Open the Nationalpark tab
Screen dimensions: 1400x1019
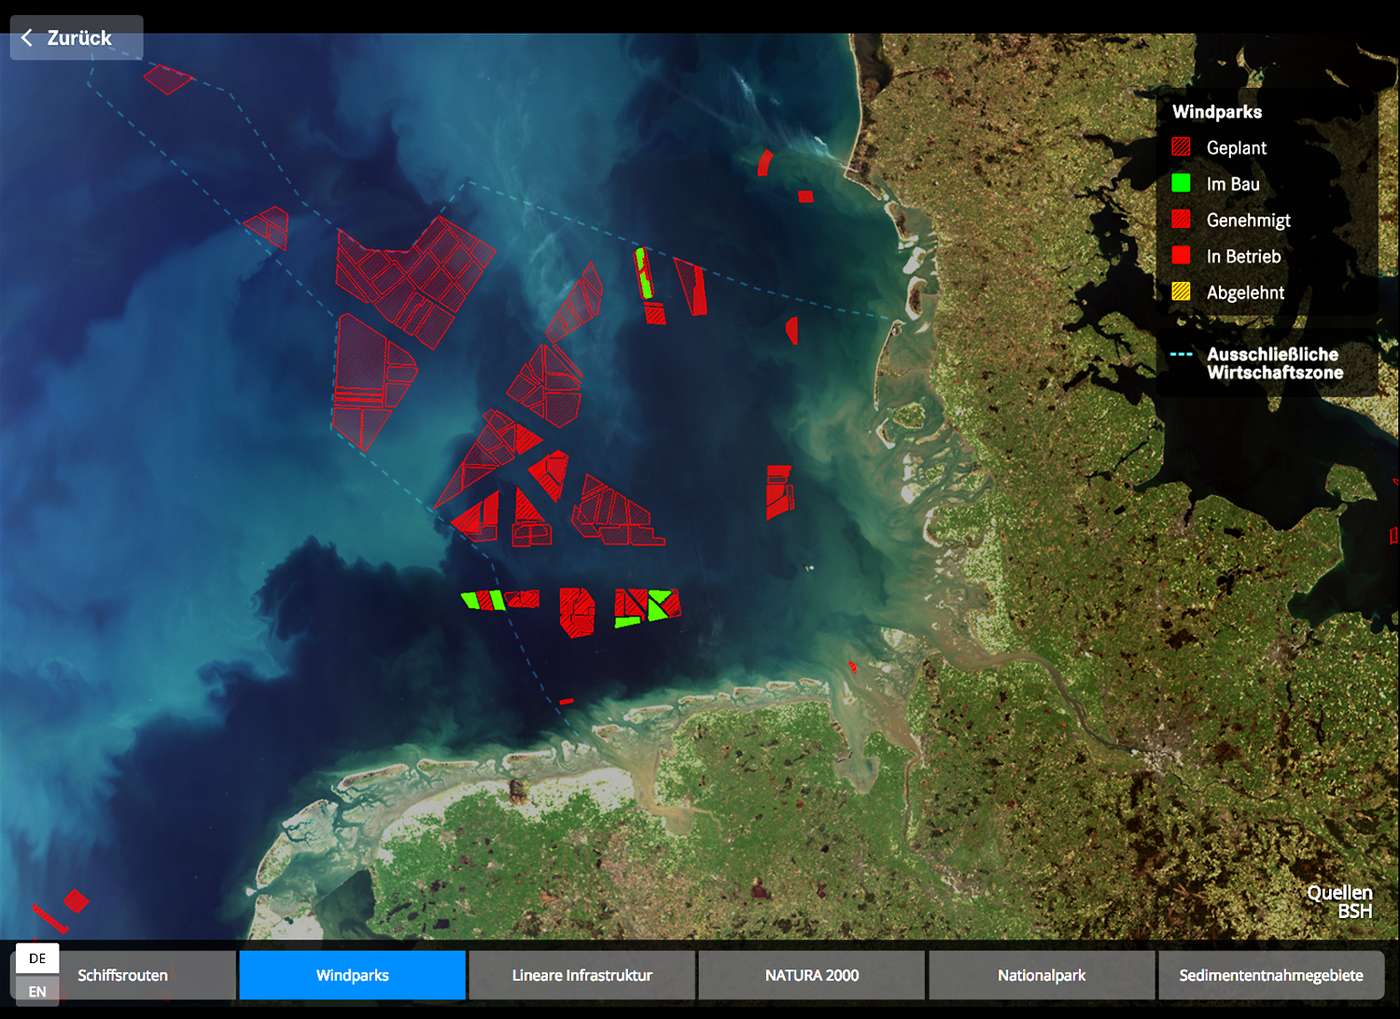tap(1041, 975)
